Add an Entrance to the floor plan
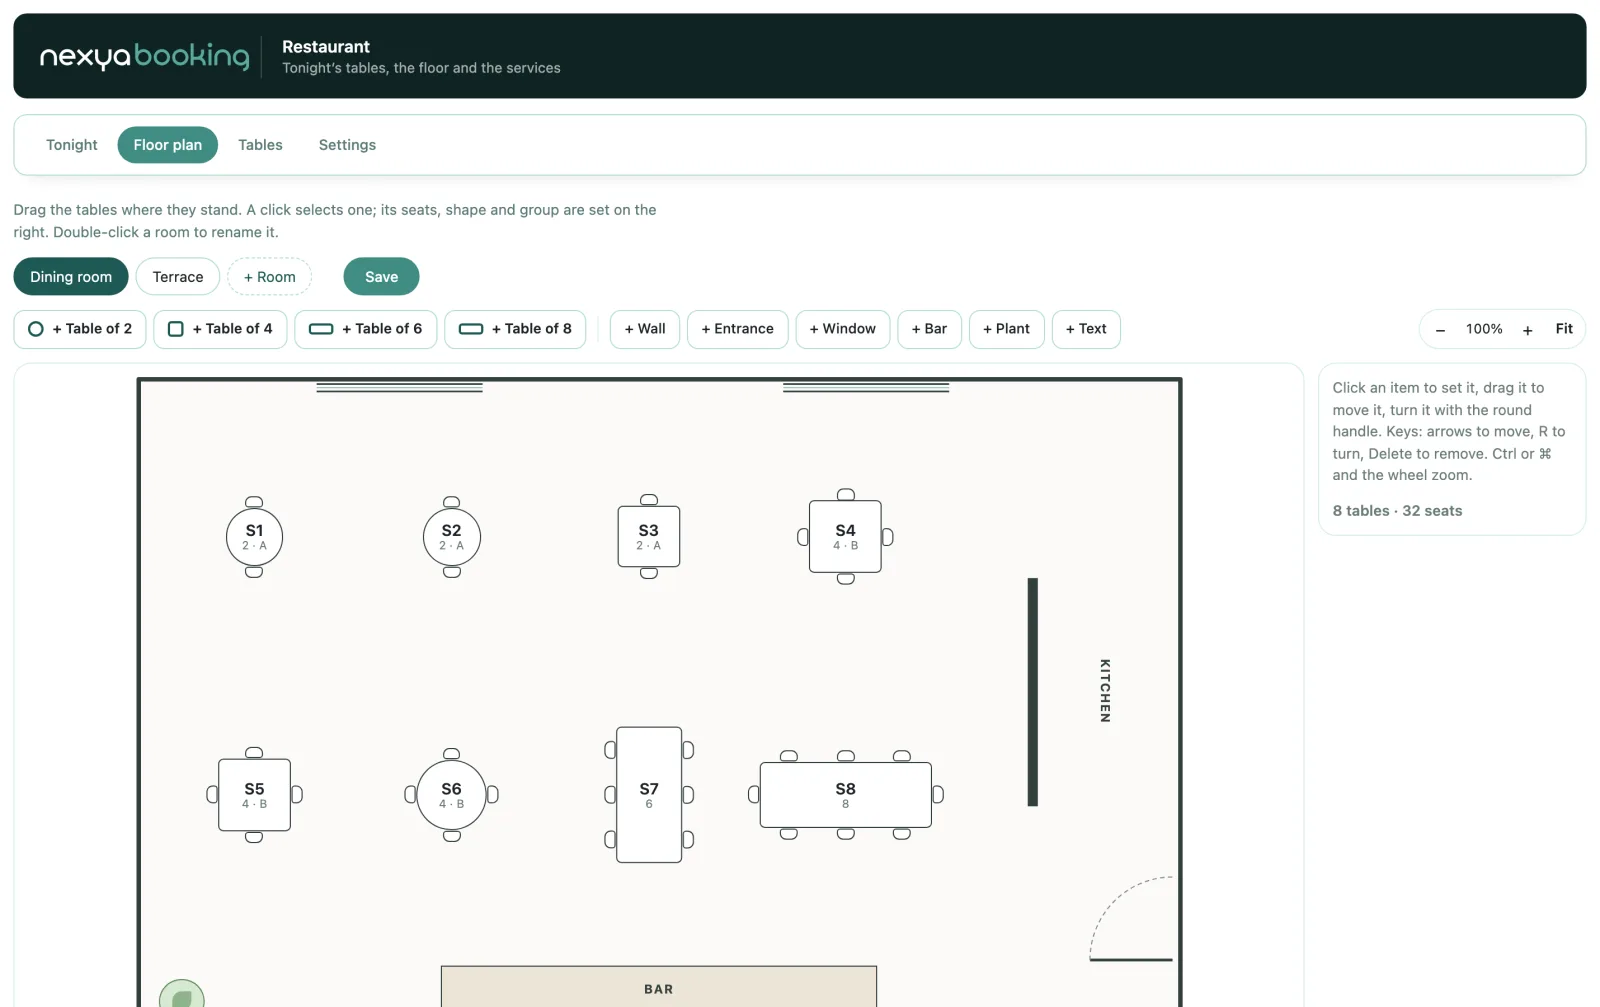The image size is (1600, 1007). pyautogui.click(x=738, y=329)
